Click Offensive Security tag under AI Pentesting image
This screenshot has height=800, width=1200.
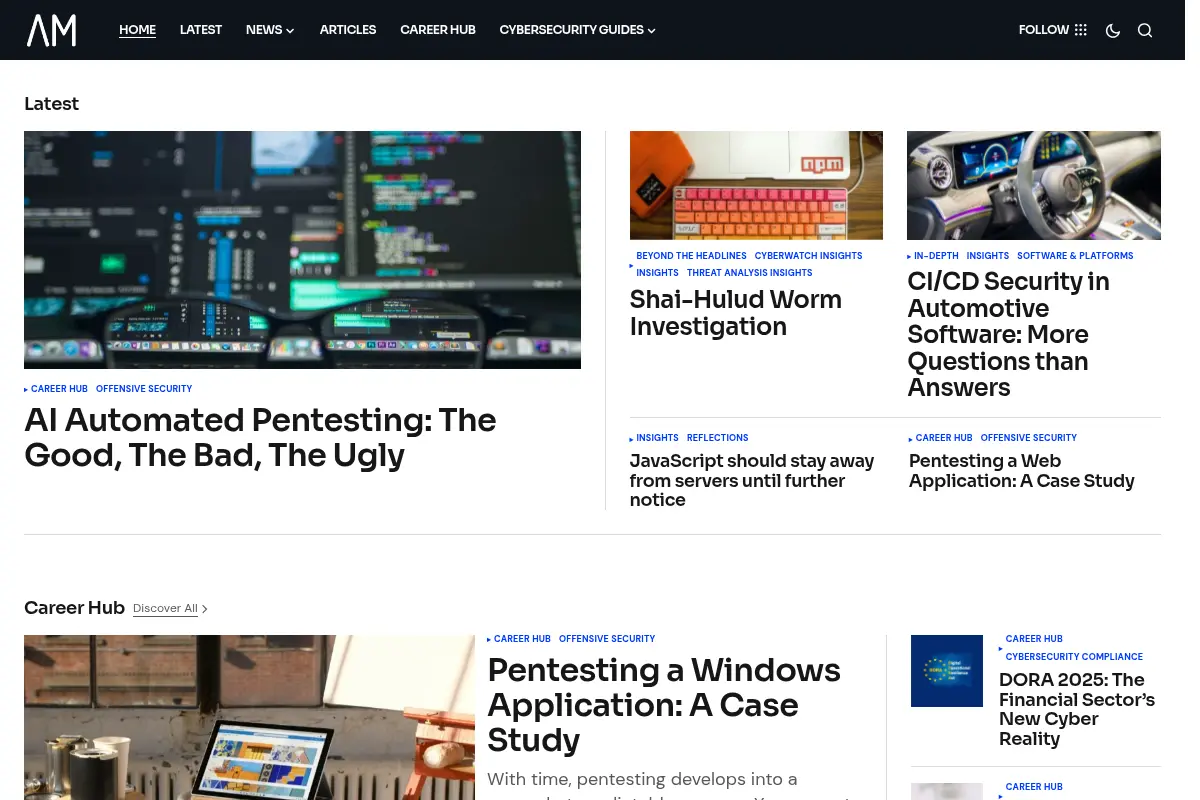click(144, 389)
